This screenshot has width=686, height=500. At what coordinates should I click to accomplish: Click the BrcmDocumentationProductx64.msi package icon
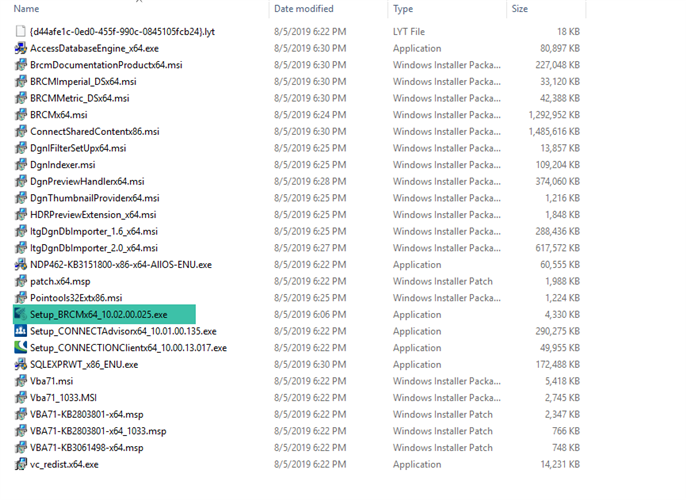pos(21,65)
